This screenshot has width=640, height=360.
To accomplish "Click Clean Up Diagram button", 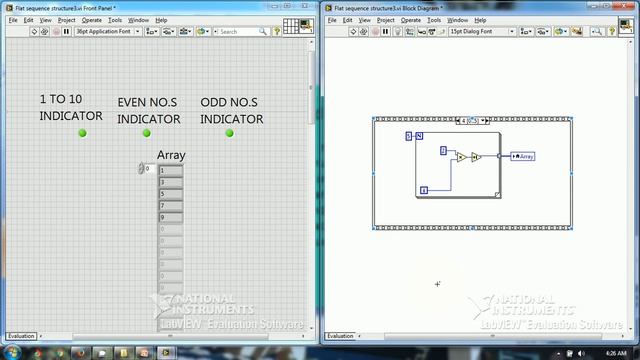I will (577, 31).
